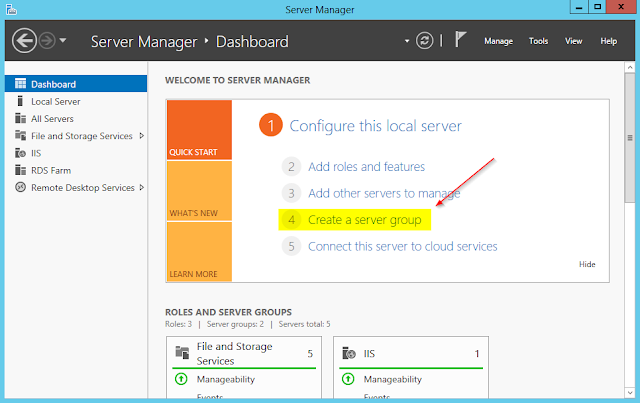Select the Dashboard icon in sidebar

(x=21, y=85)
